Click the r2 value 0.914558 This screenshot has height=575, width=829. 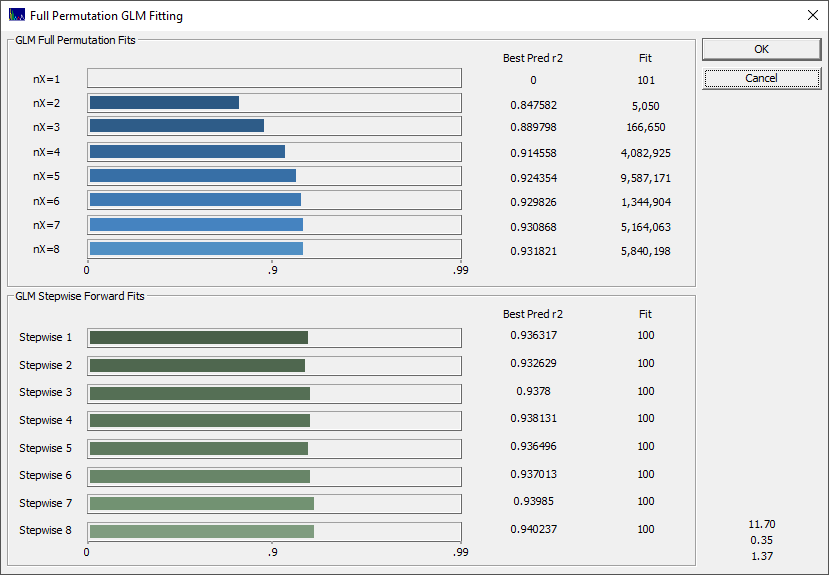coord(533,153)
